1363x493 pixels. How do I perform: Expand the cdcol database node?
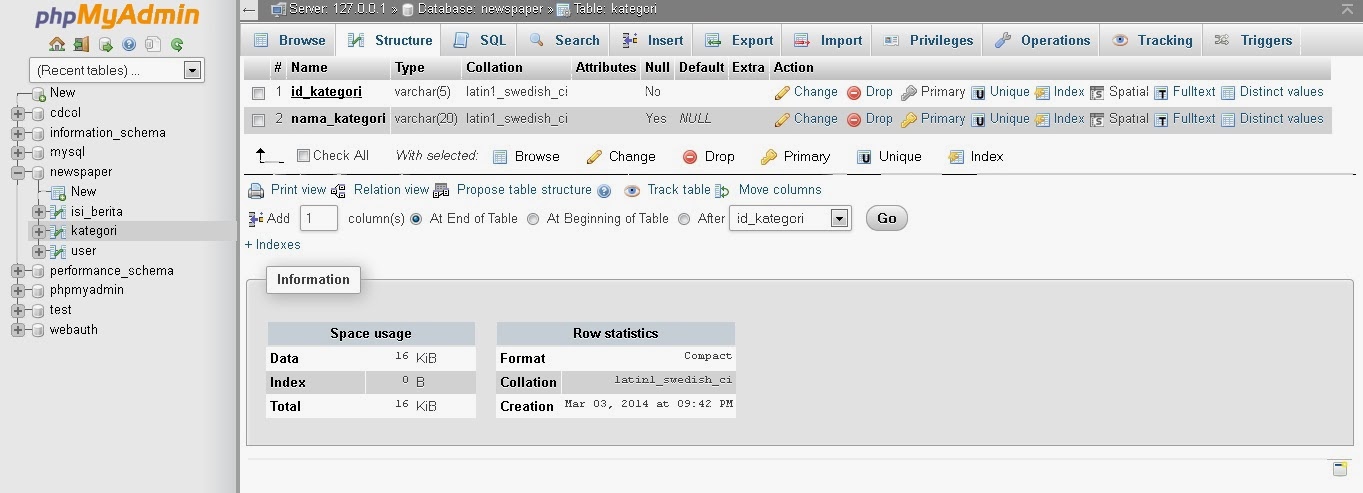18,113
